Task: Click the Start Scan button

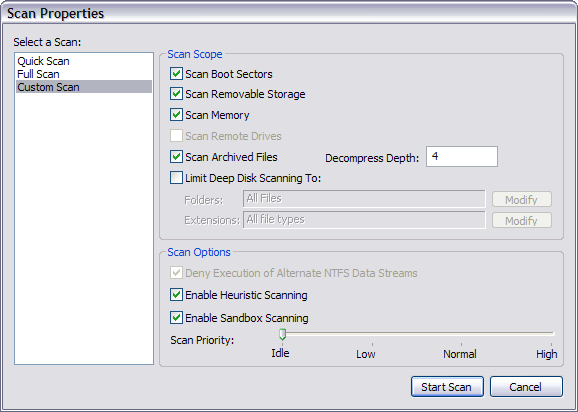Action: pyautogui.click(x=447, y=387)
